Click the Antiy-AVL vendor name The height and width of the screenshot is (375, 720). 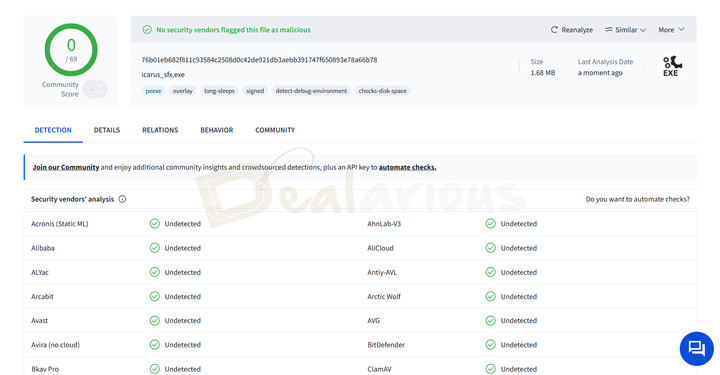pos(382,272)
